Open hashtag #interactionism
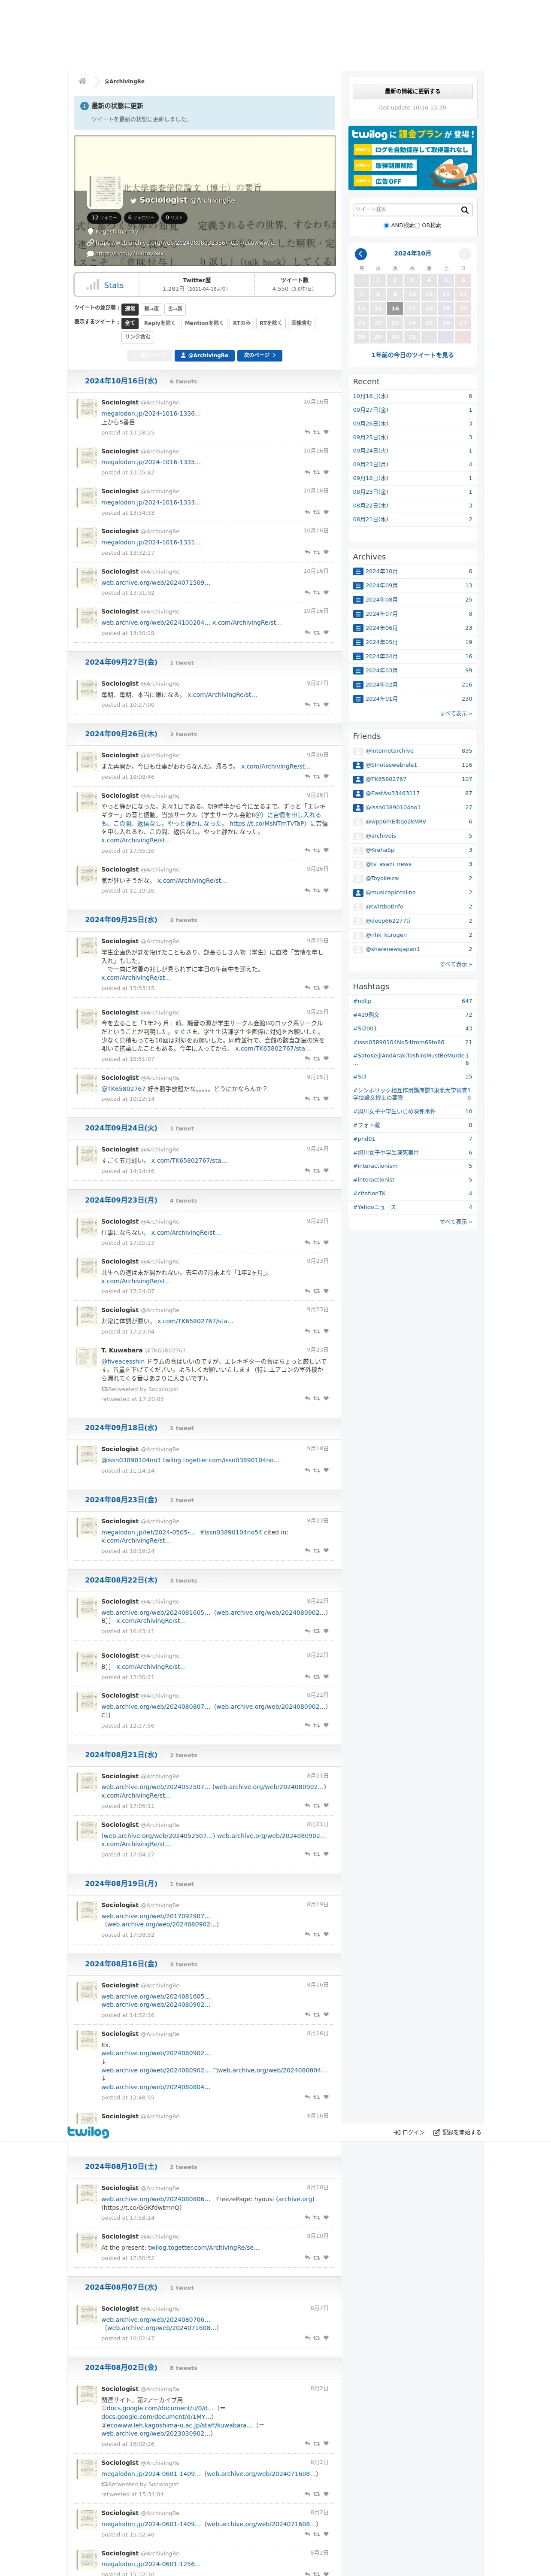 click(375, 1166)
